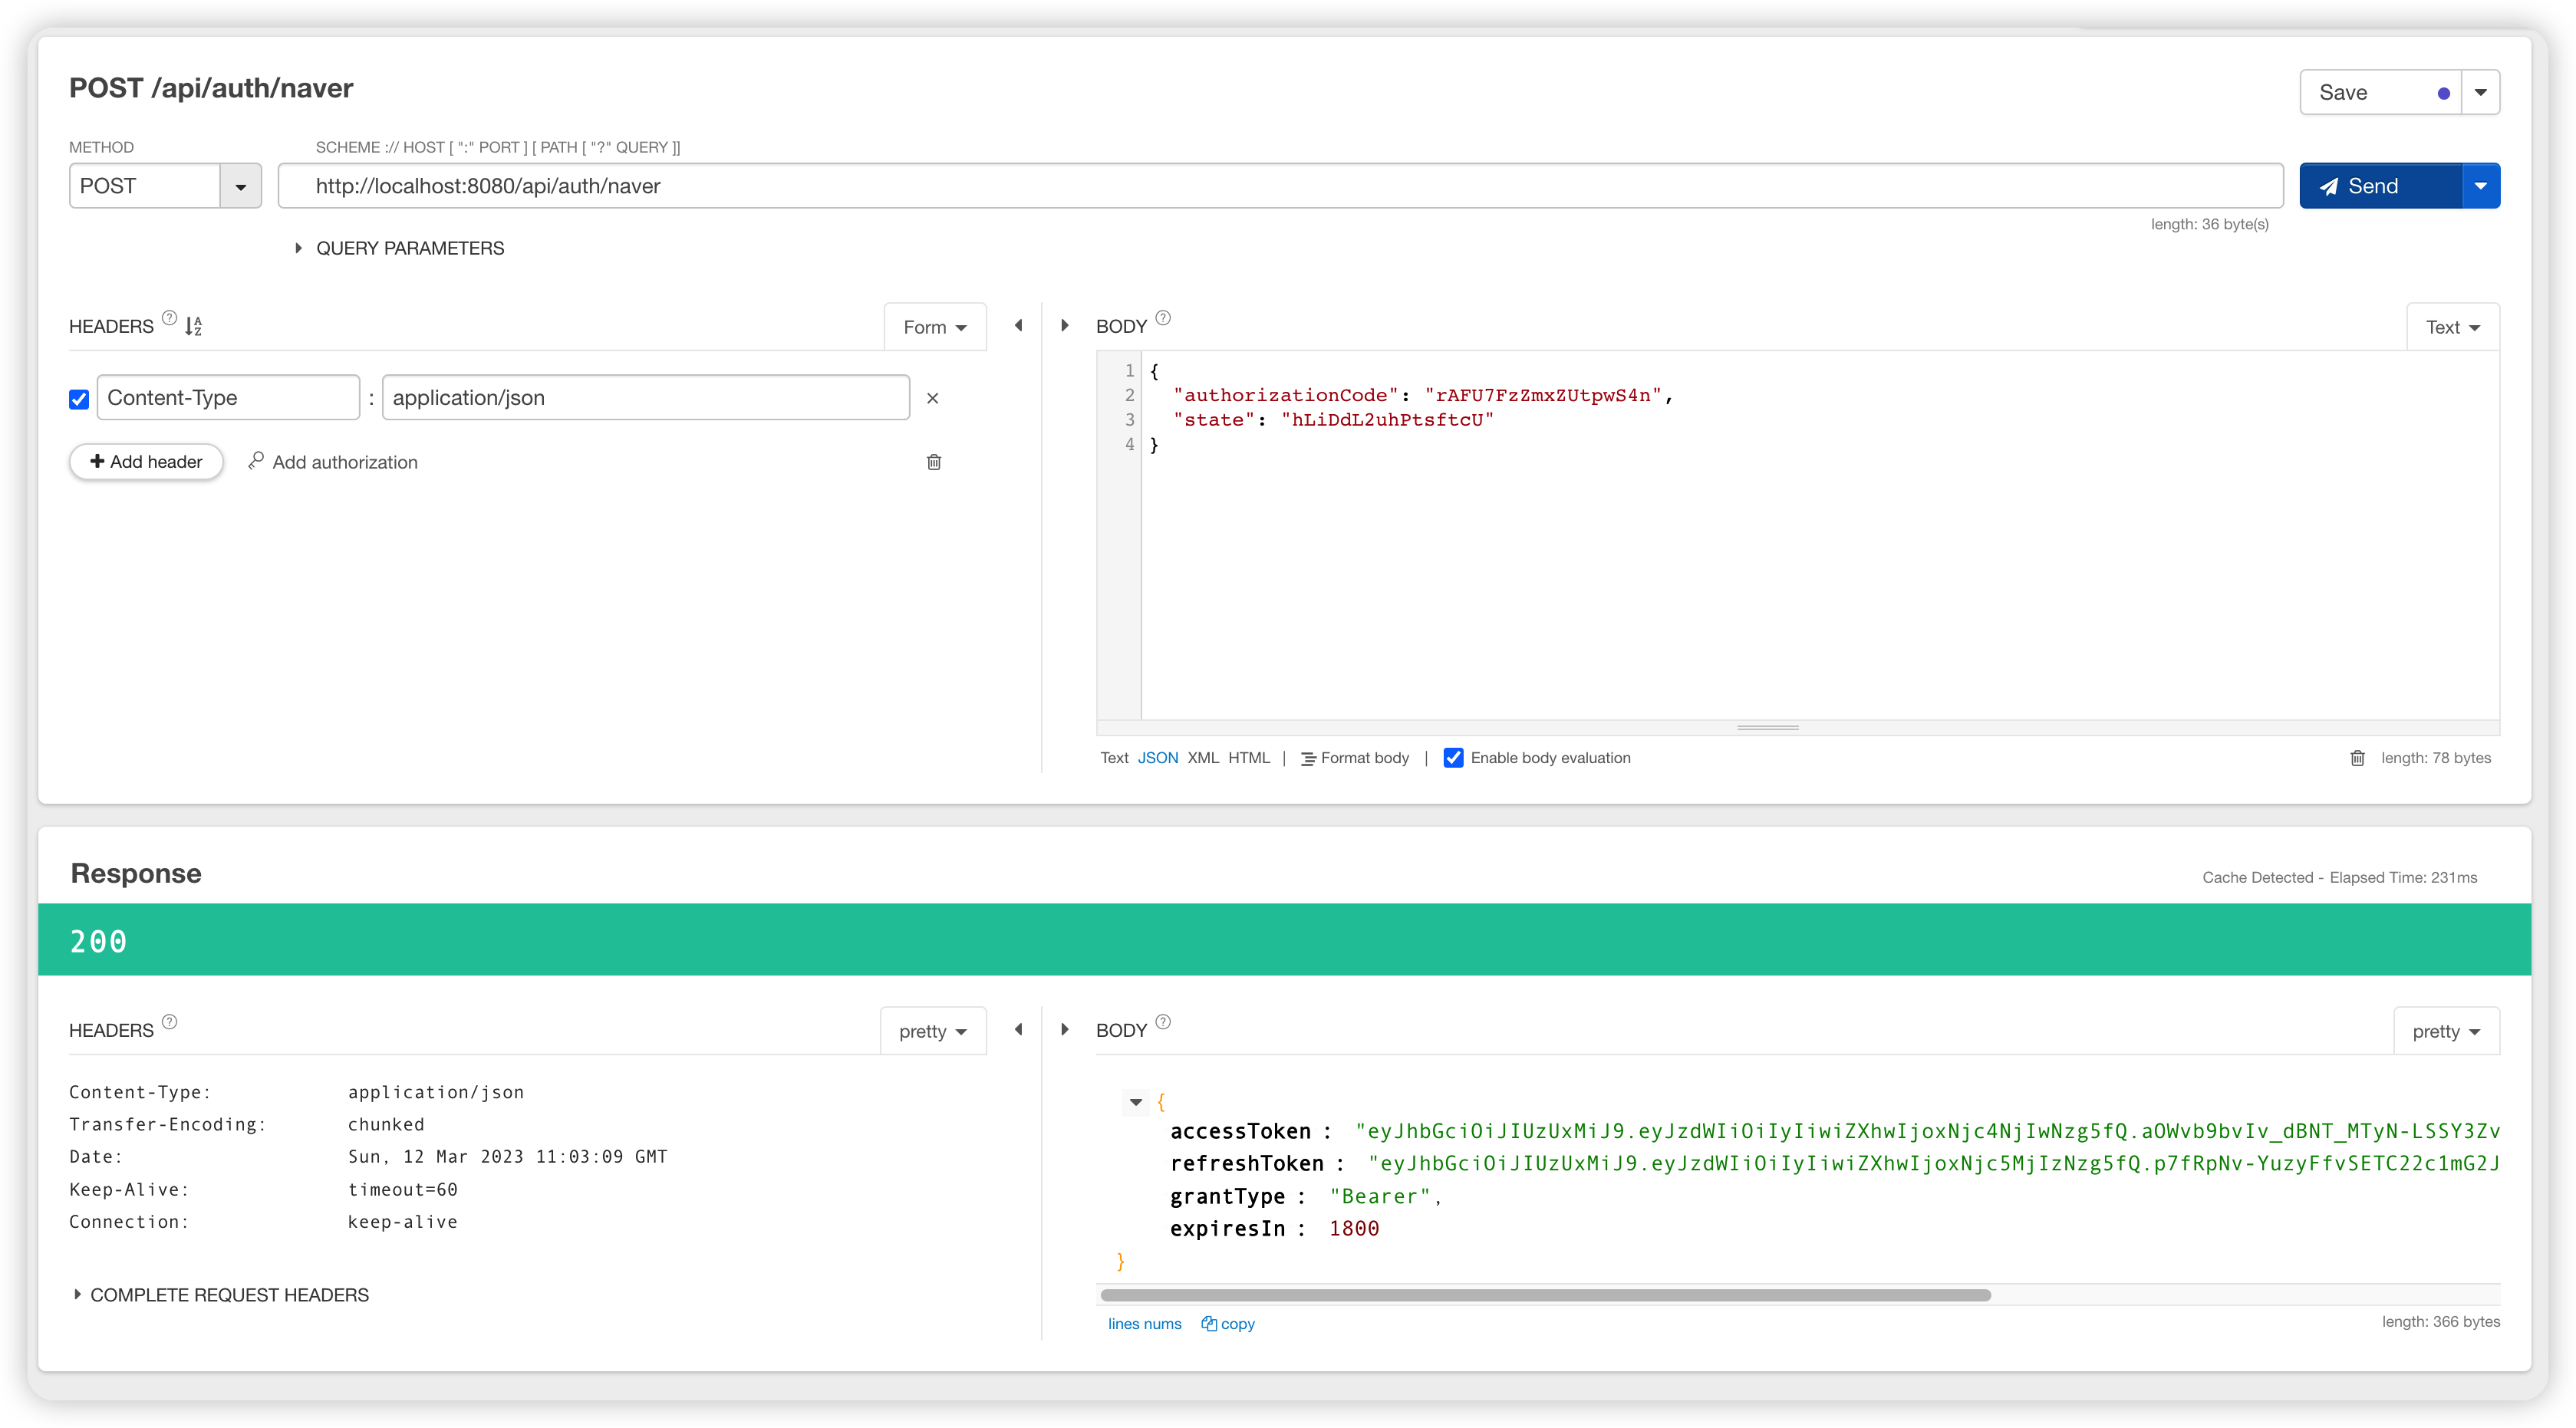Click the right arrow beside the request BODY label
This screenshot has width=2576, height=1428.
tap(1064, 326)
